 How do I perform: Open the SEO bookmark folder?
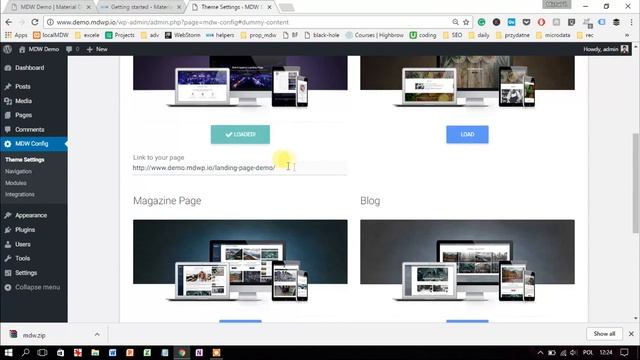point(453,35)
